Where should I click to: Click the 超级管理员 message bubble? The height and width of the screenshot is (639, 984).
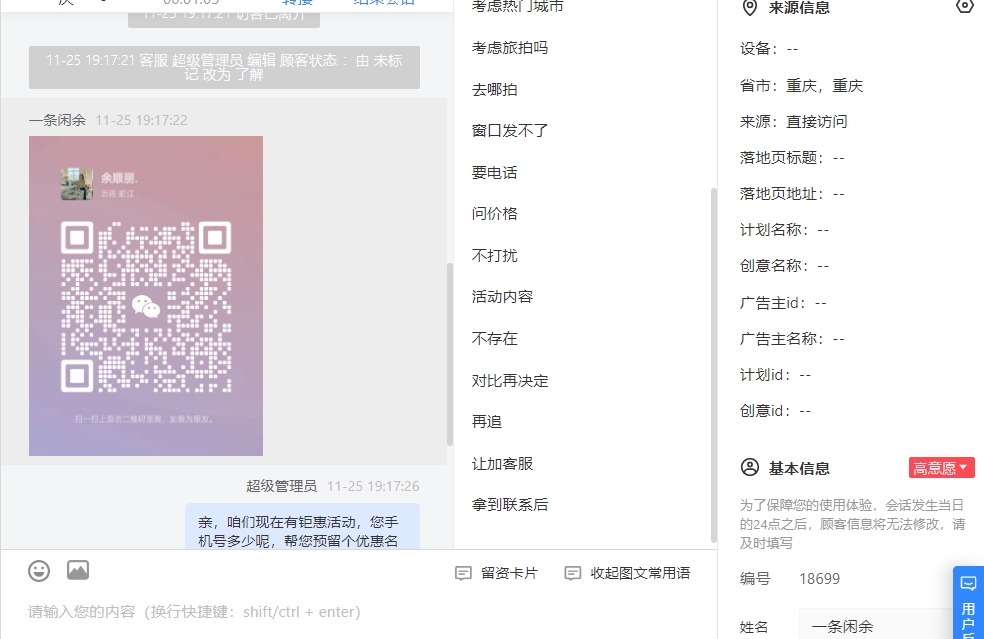302,526
